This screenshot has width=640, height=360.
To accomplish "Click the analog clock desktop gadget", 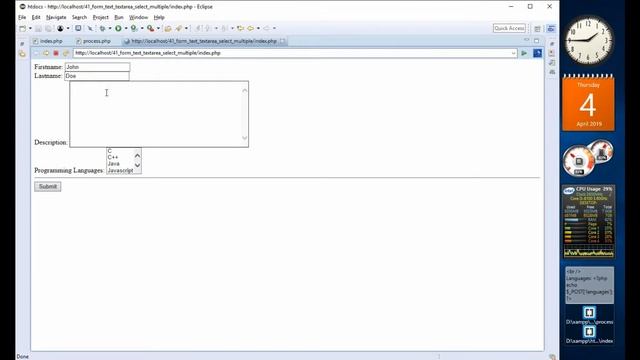I will [588, 41].
